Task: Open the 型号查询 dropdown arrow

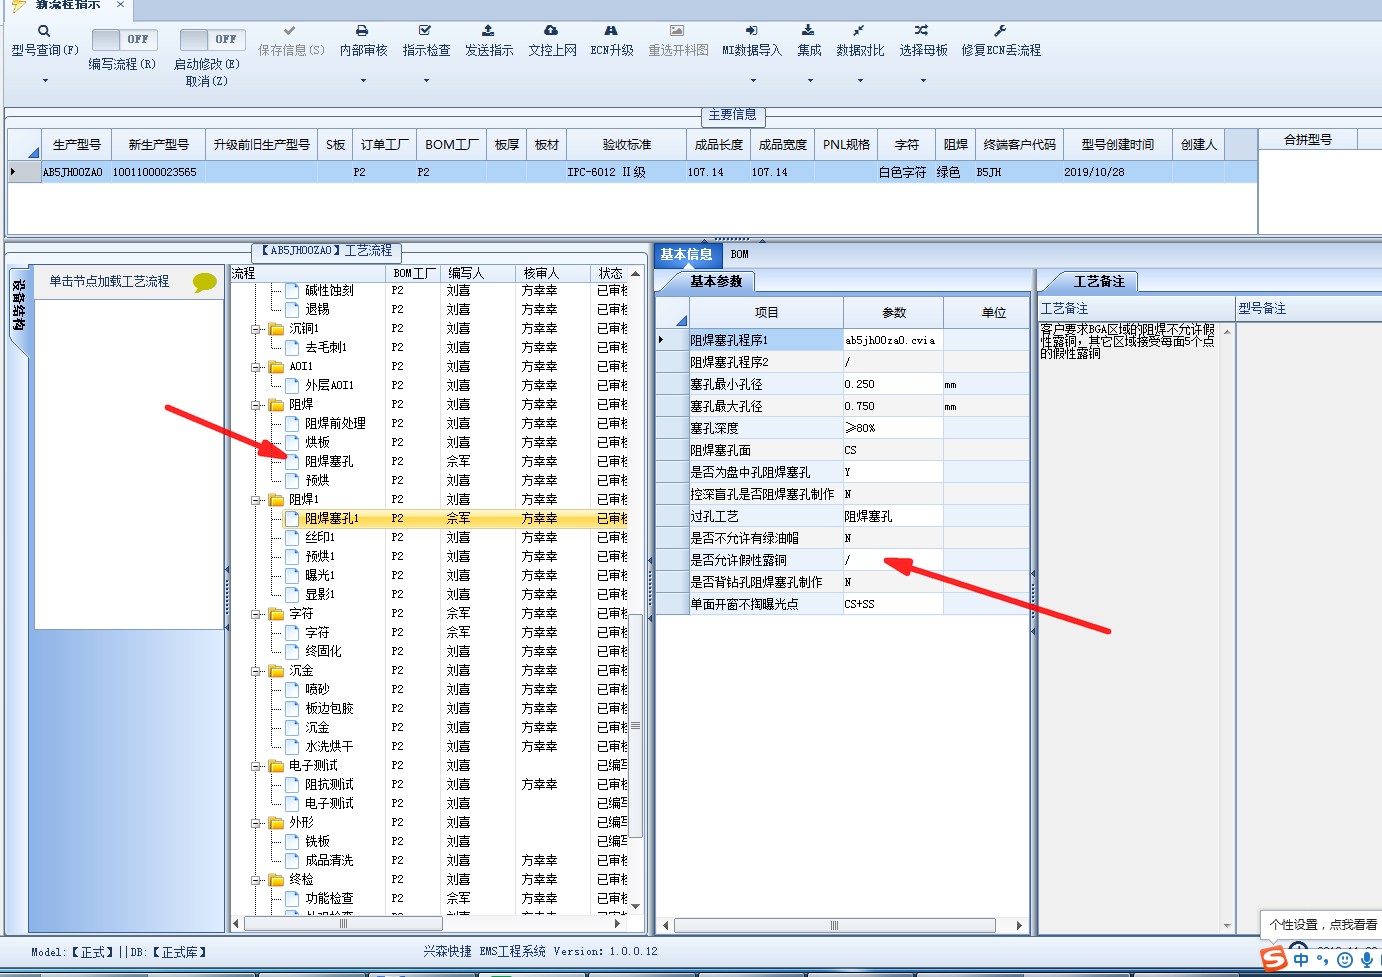Action: click(45, 80)
